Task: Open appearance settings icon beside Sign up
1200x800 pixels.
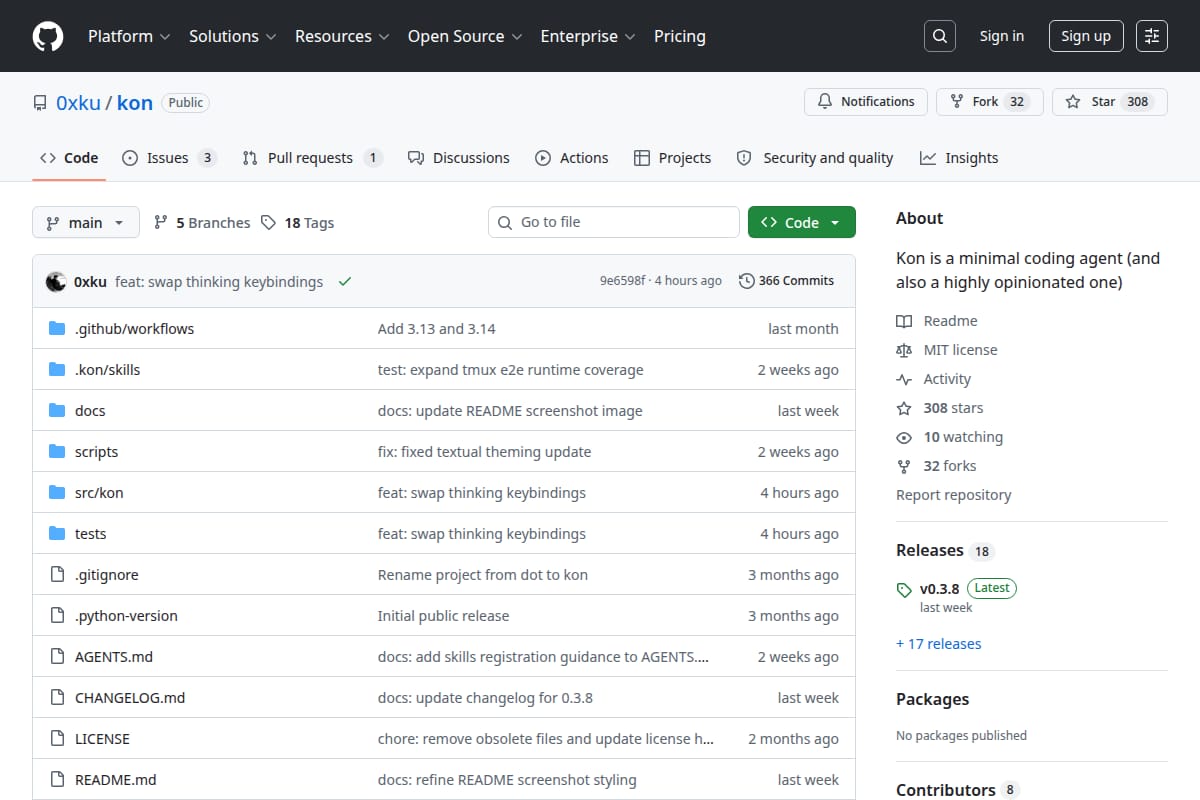Action: 1152,36
